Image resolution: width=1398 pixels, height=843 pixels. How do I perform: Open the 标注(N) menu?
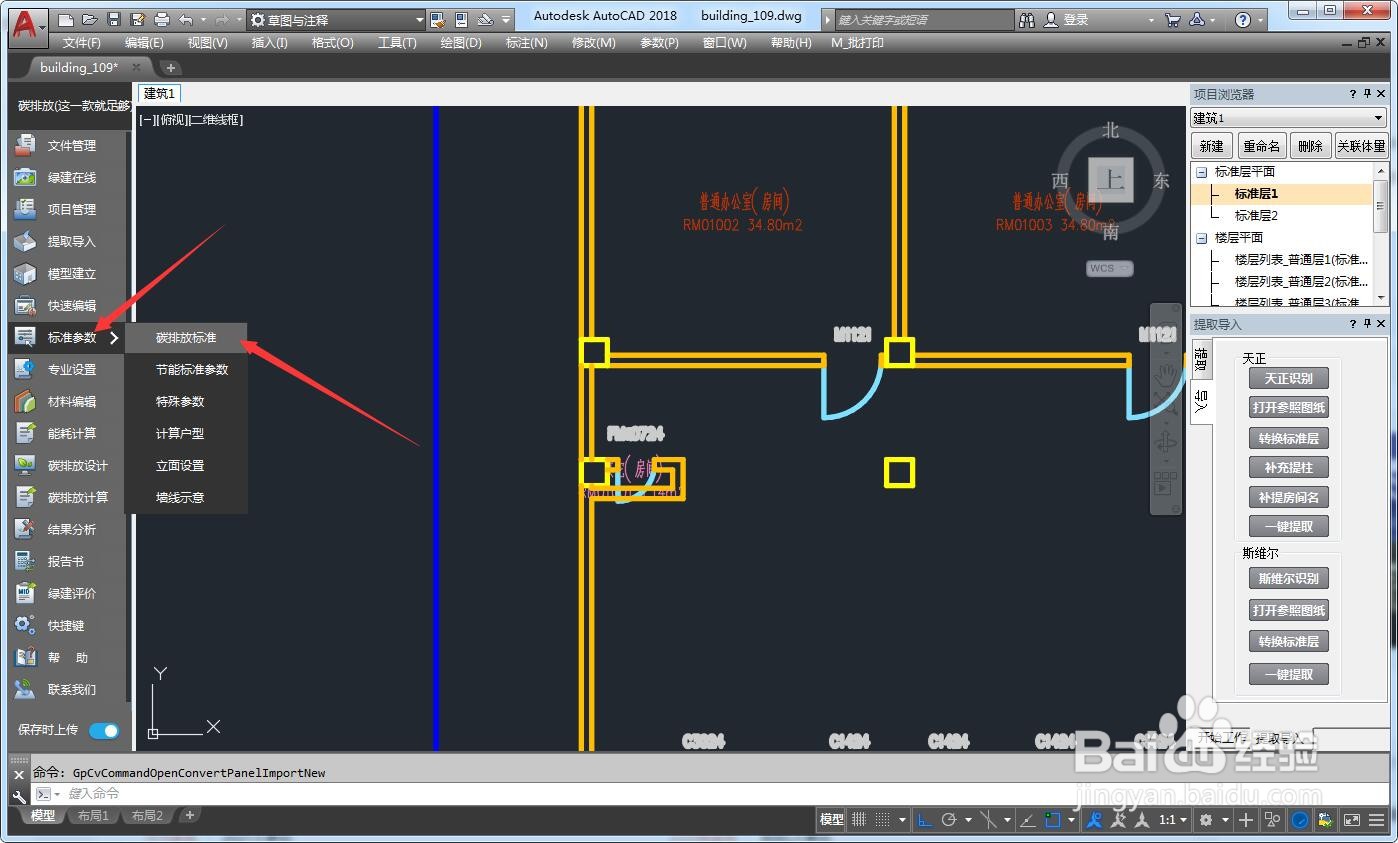click(x=526, y=42)
